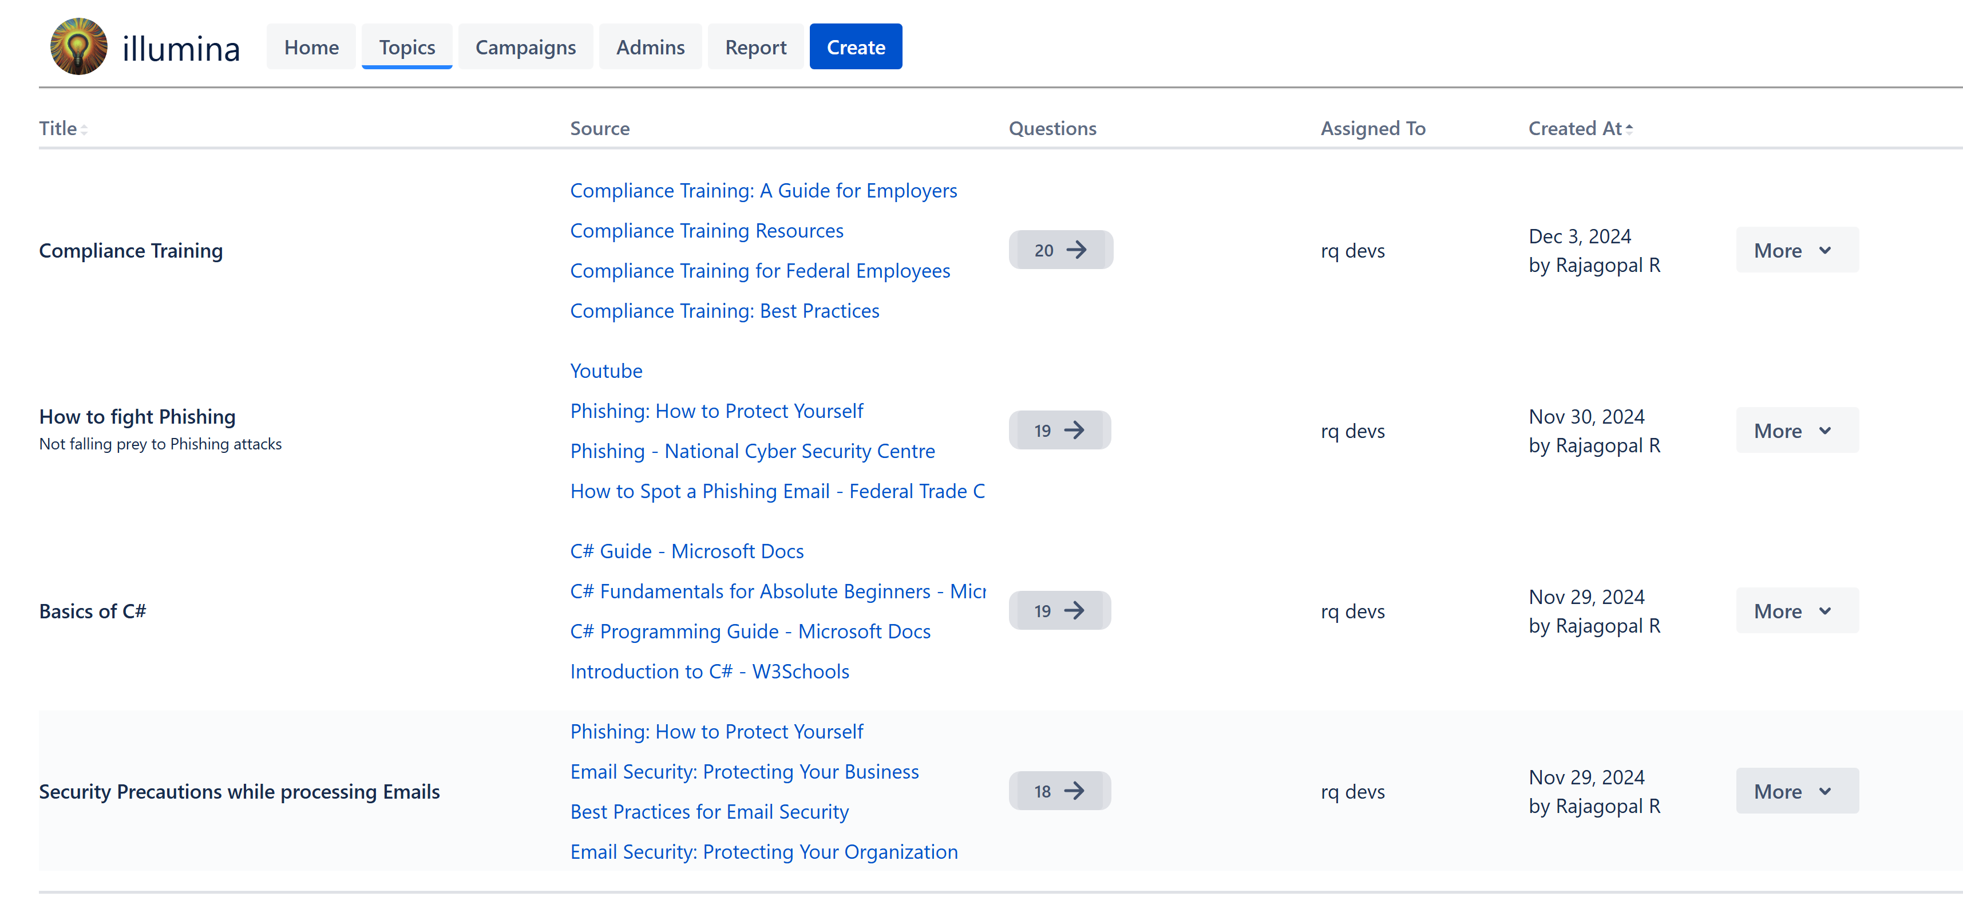Image resolution: width=1963 pixels, height=900 pixels.
Task: Open Introduction to C# - W3Schools link
Action: click(x=709, y=672)
